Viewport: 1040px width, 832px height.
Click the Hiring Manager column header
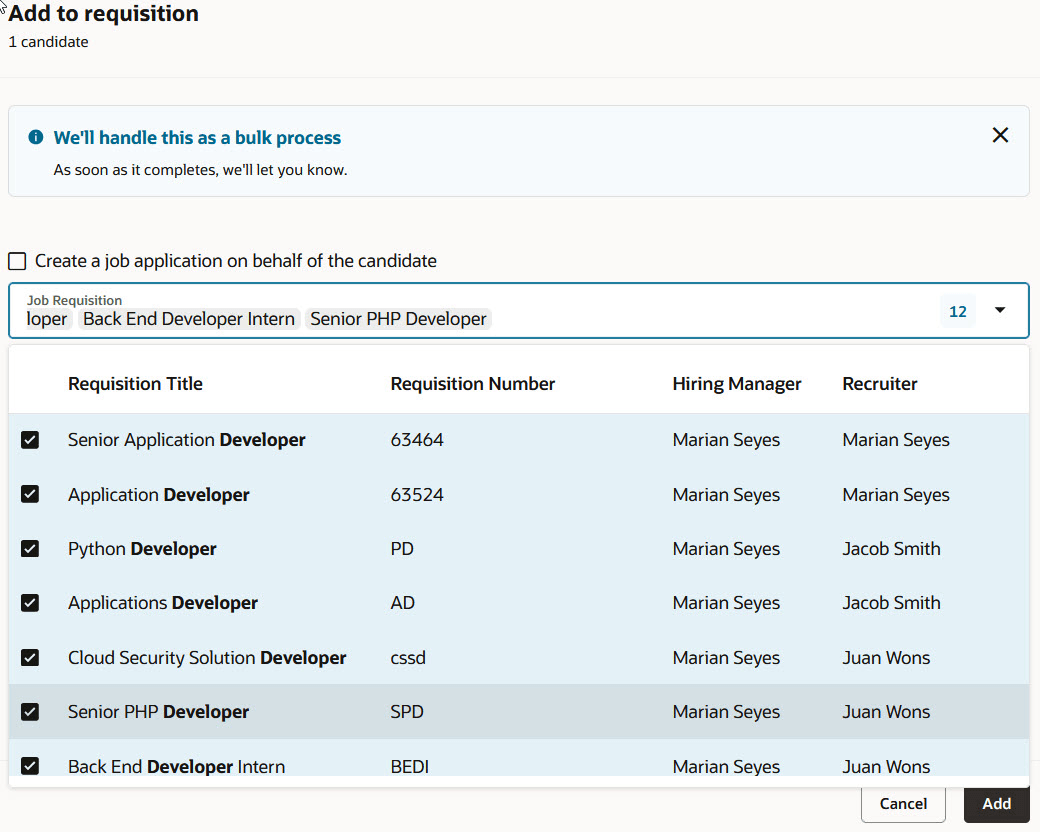click(x=737, y=383)
